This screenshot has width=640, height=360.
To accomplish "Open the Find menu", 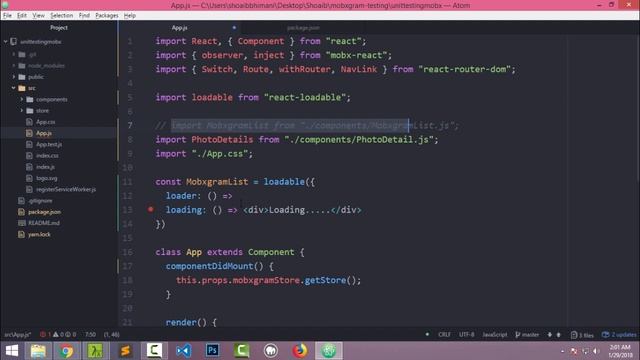I will (84, 16).
